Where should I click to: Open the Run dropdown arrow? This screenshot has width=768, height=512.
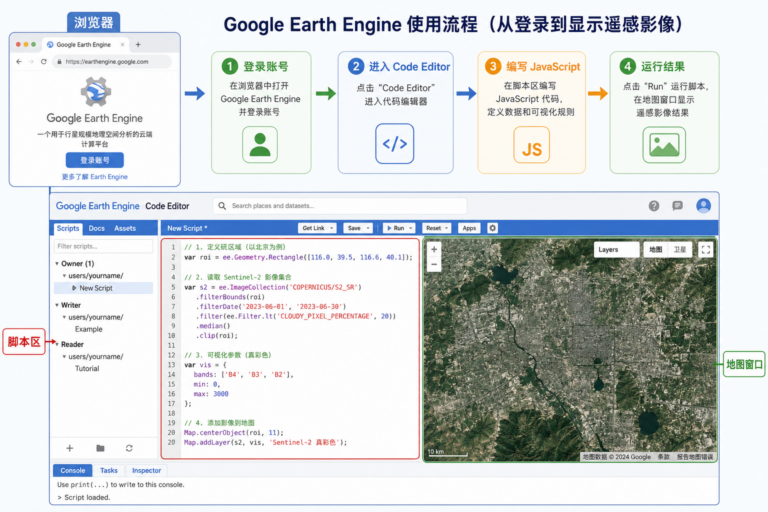pos(410,228)
